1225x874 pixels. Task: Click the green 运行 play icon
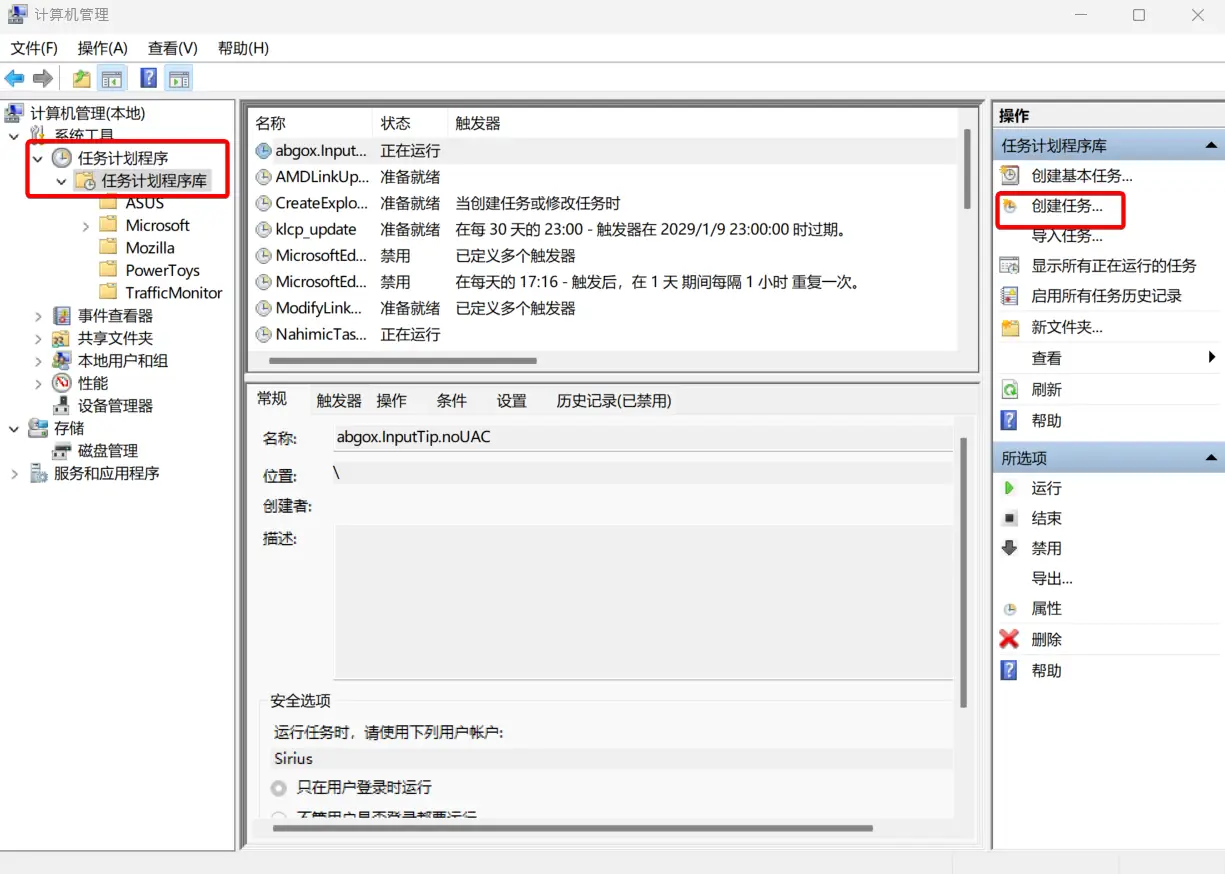click(1010, 488)
